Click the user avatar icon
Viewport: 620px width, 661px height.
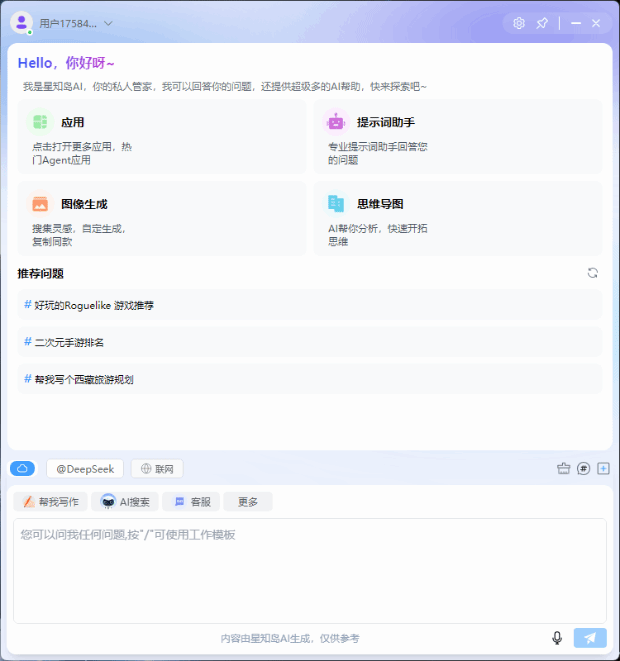point(21,22)
